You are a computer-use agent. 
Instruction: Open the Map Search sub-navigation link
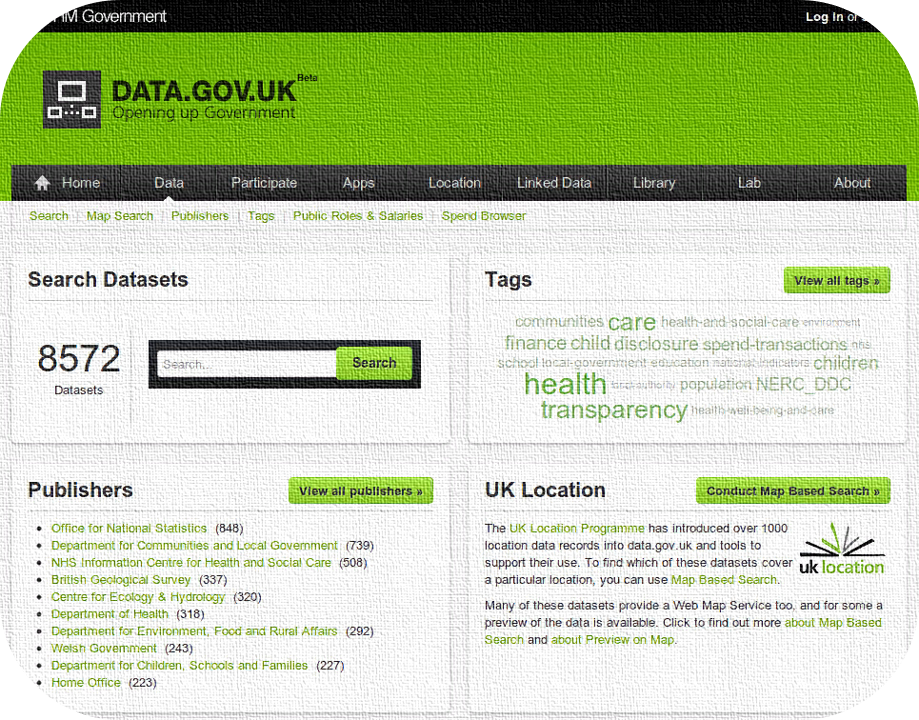[x=120, y=216]
